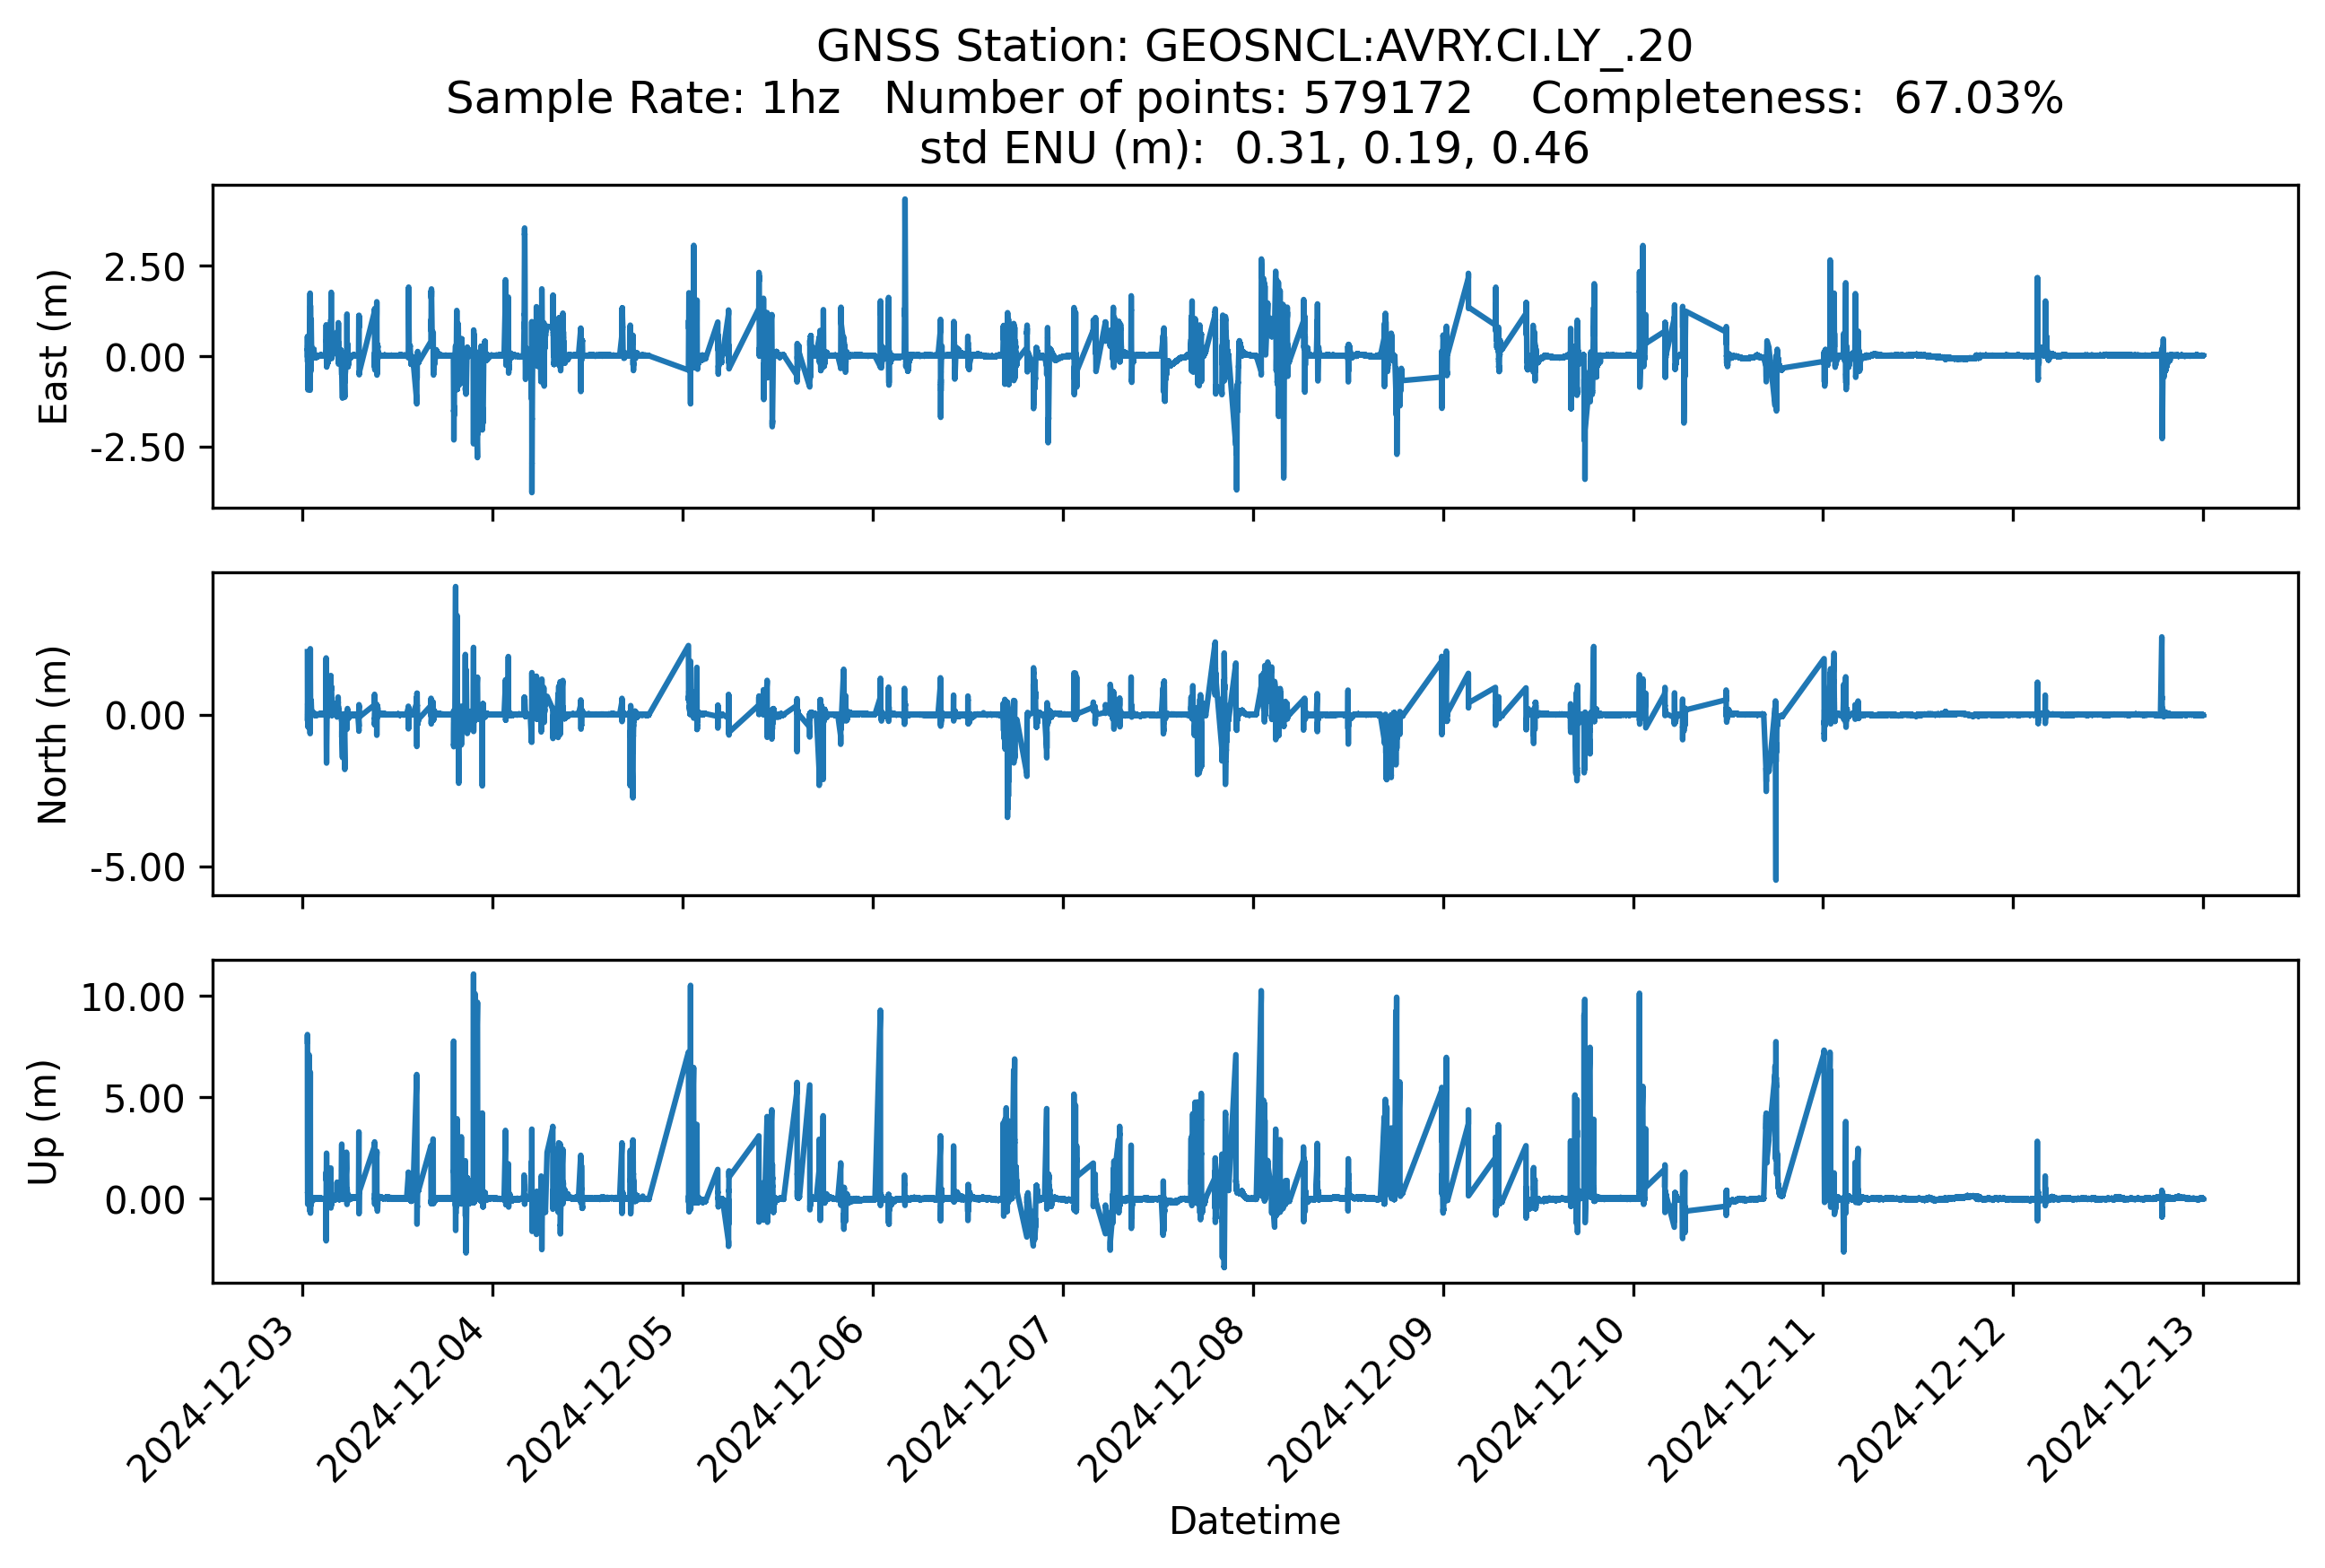
Task: Click the -2.50 tick on East axis
Action: pos(137,448)
